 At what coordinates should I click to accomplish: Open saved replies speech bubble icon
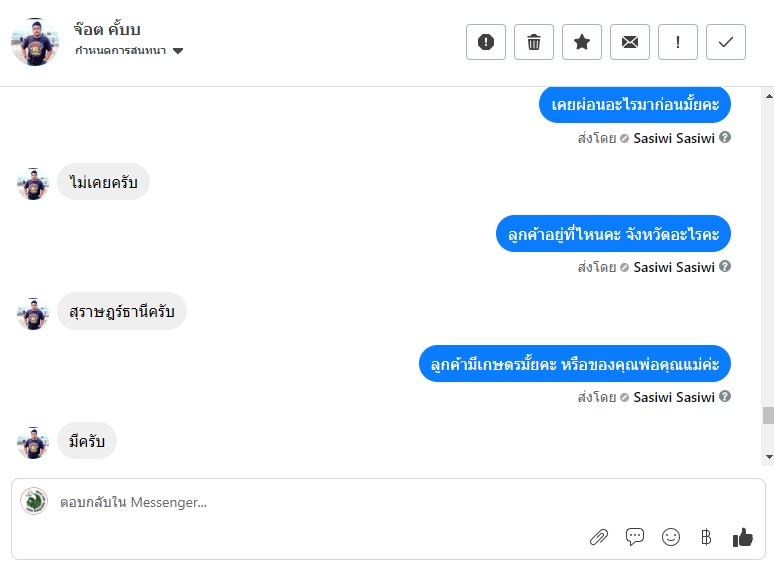pyautogui.click(x=635, y=537)
